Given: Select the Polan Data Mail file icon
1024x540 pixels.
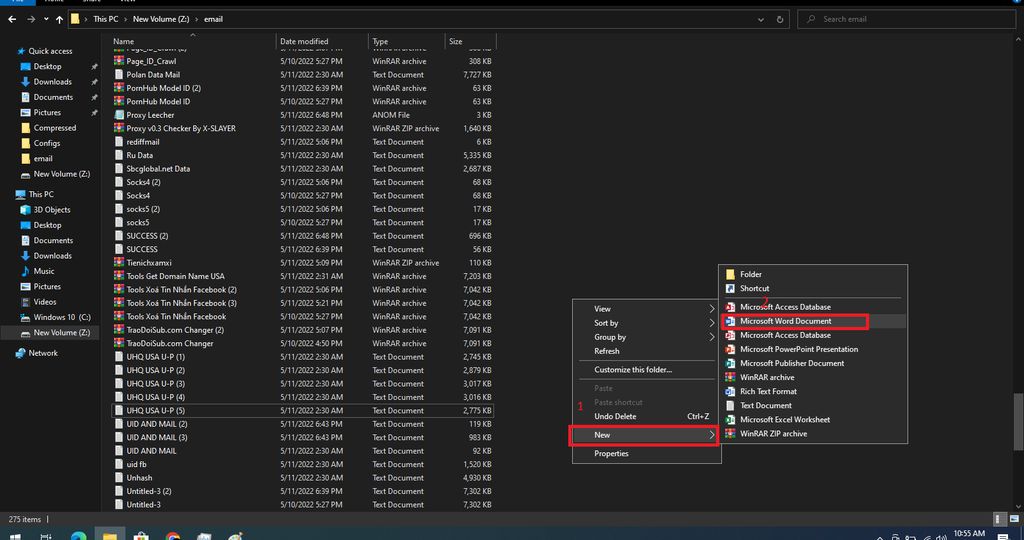Looking at the screenshot, I should point(119,74).
